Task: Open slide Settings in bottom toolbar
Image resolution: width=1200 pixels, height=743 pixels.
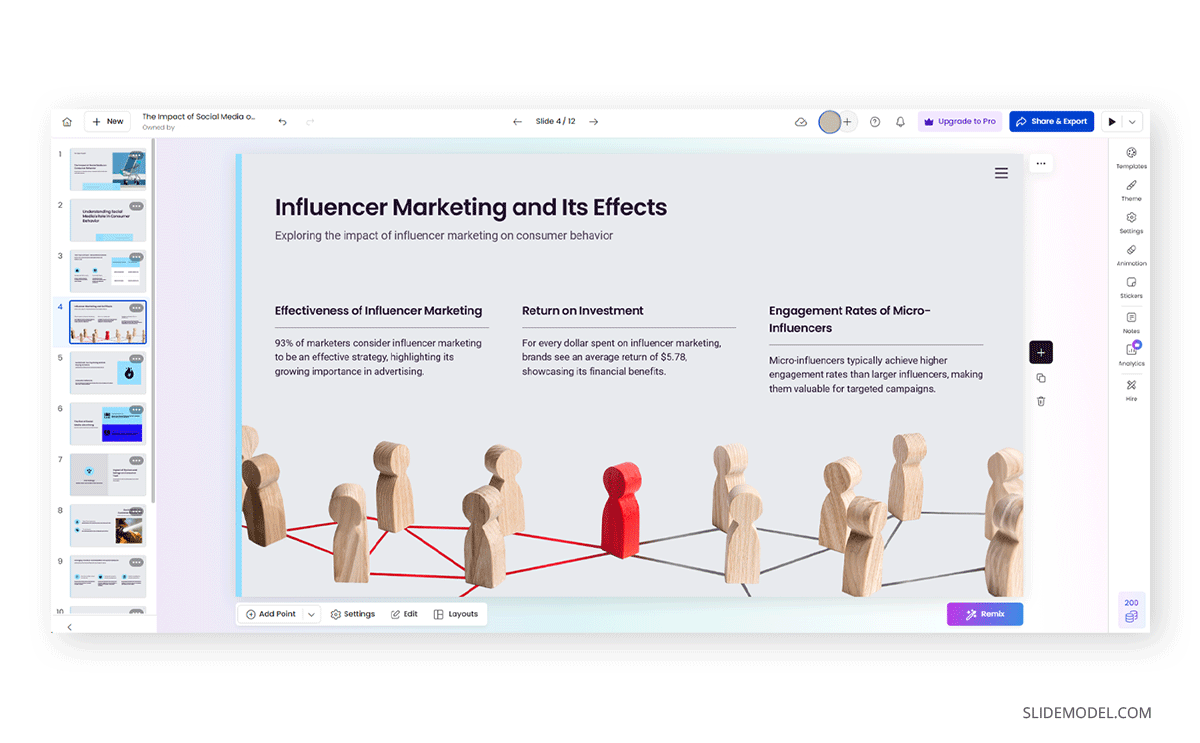Action: point(353,614)
